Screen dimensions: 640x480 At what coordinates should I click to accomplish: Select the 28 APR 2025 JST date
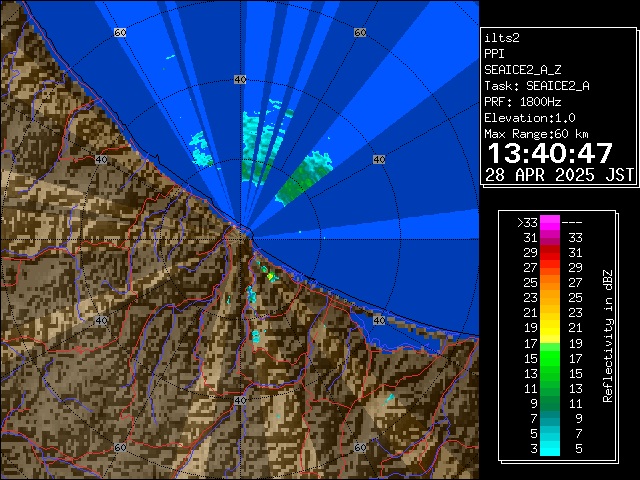(x=559, y=175)
